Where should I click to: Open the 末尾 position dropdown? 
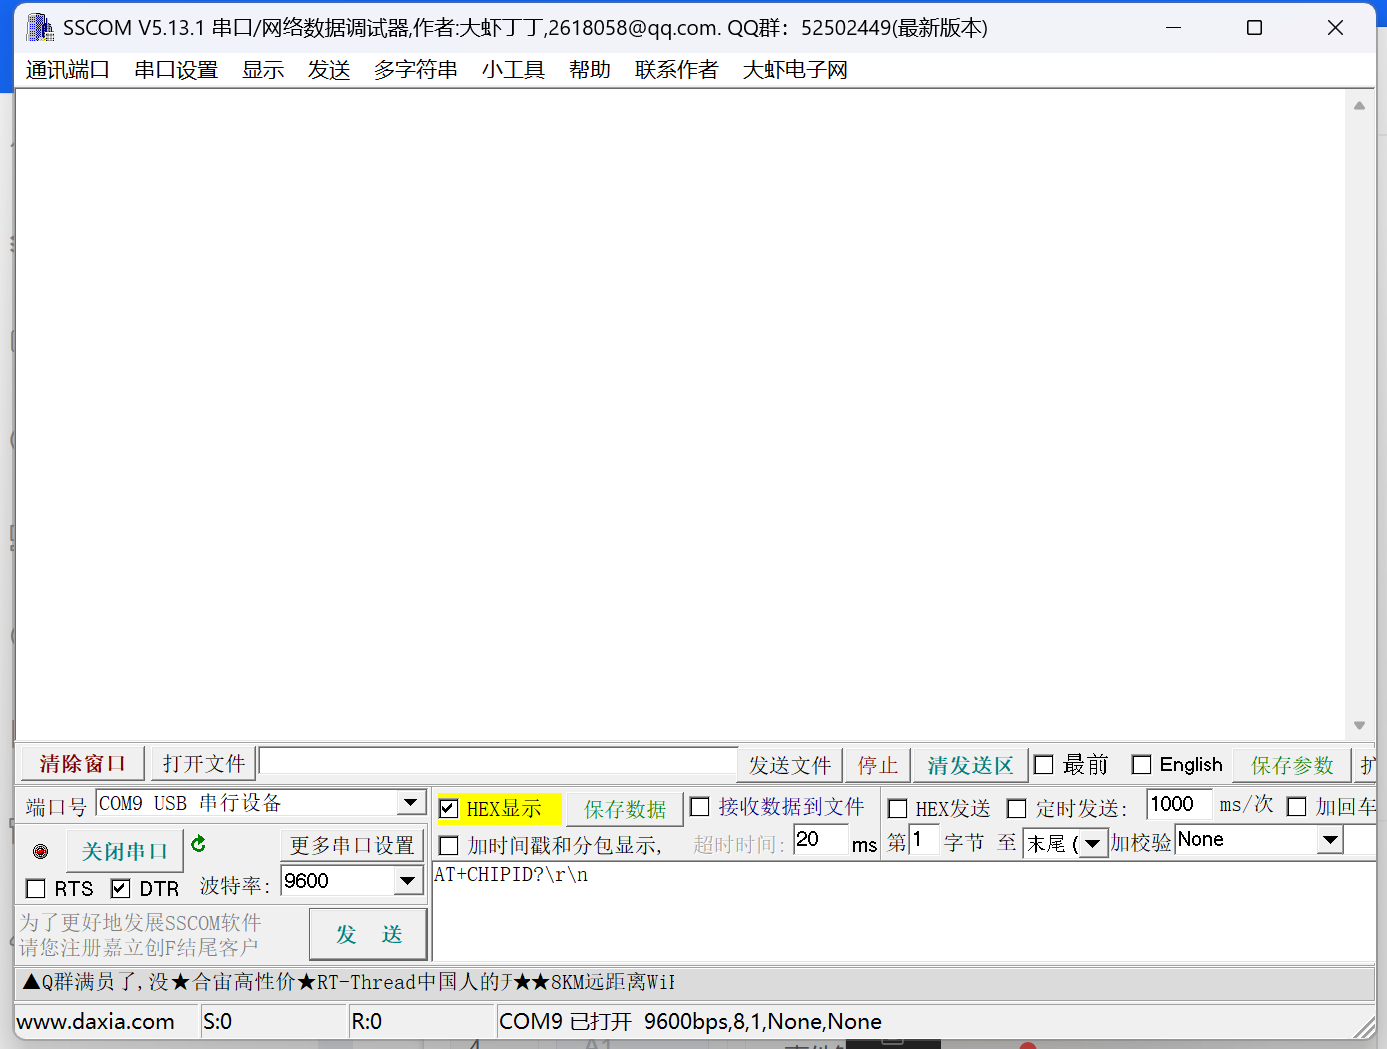click(x=1091, y=843)
